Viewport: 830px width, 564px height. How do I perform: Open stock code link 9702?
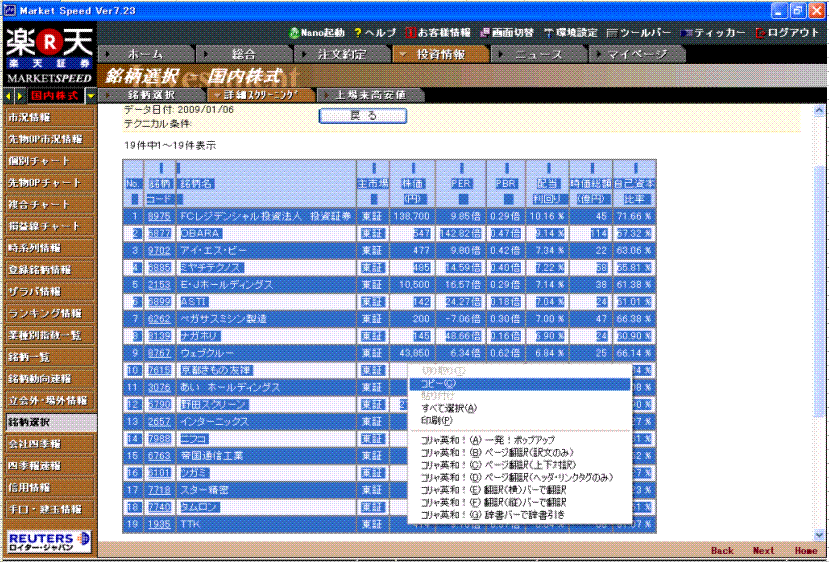(159, 250)
